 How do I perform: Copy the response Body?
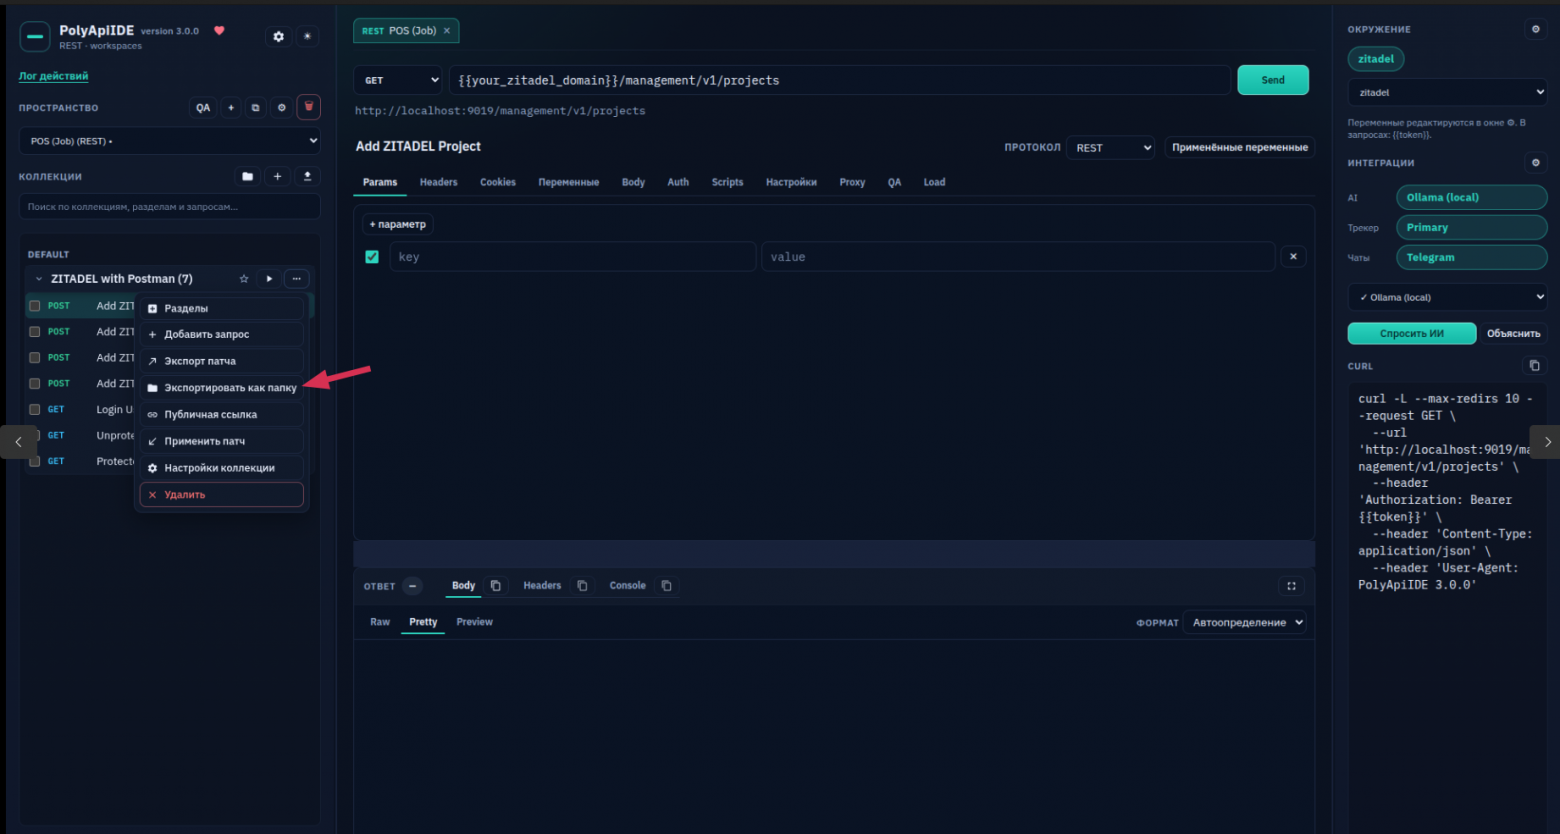(x=495, y=586)
